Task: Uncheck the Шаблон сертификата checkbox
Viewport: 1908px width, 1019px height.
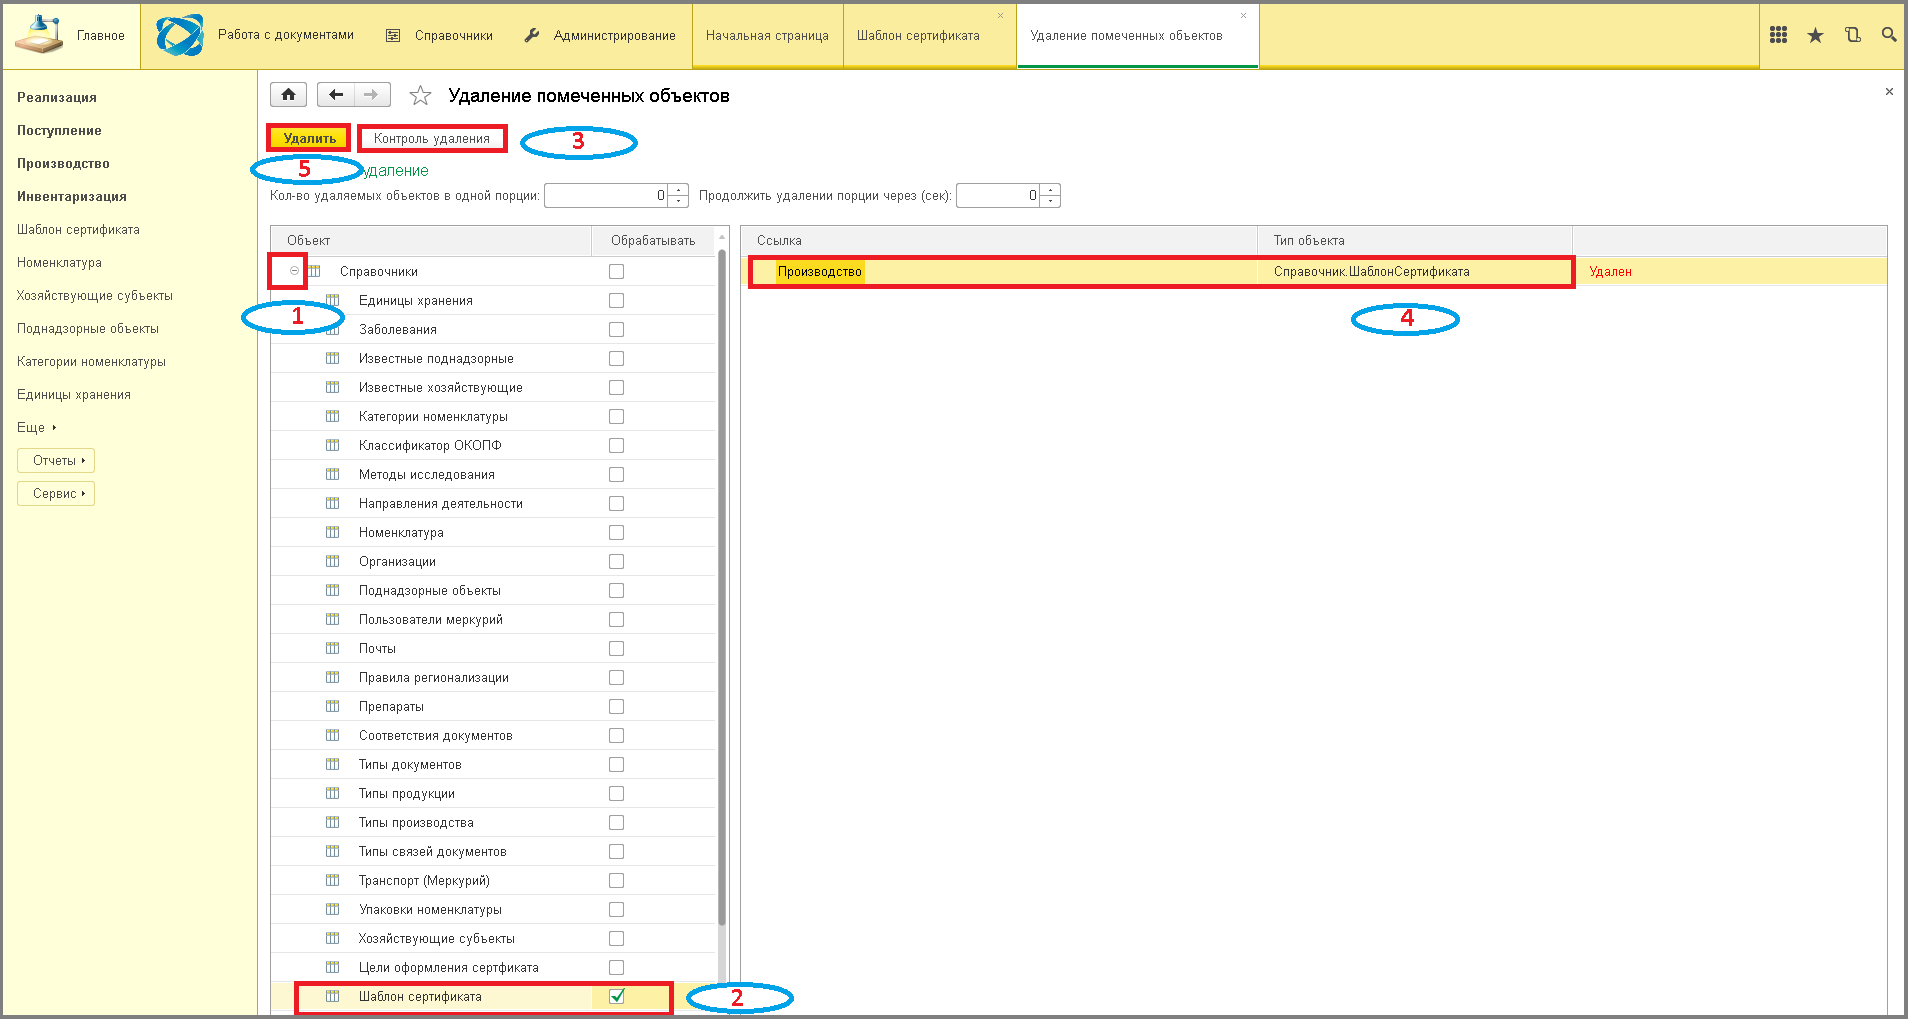Action: pos(616,996)
